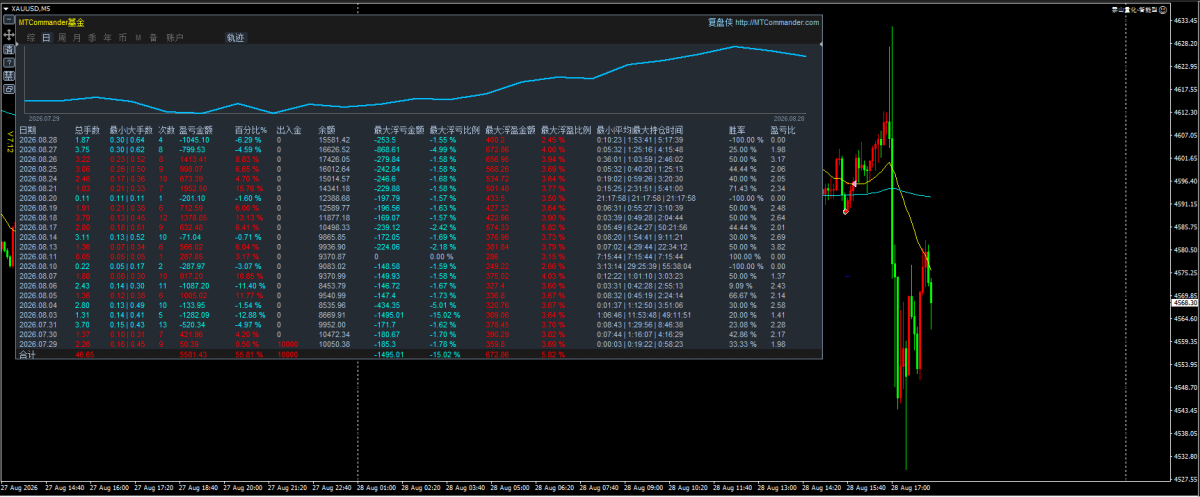
Task: Click the 日期 column header
Action: click(28, 130)
